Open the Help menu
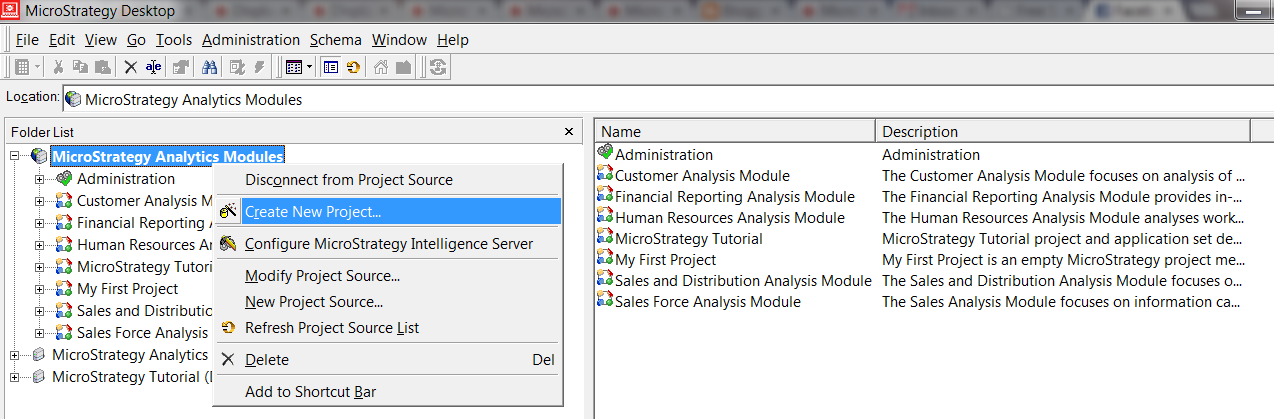This screenshot has height=419, width=1274. (453, 40)
